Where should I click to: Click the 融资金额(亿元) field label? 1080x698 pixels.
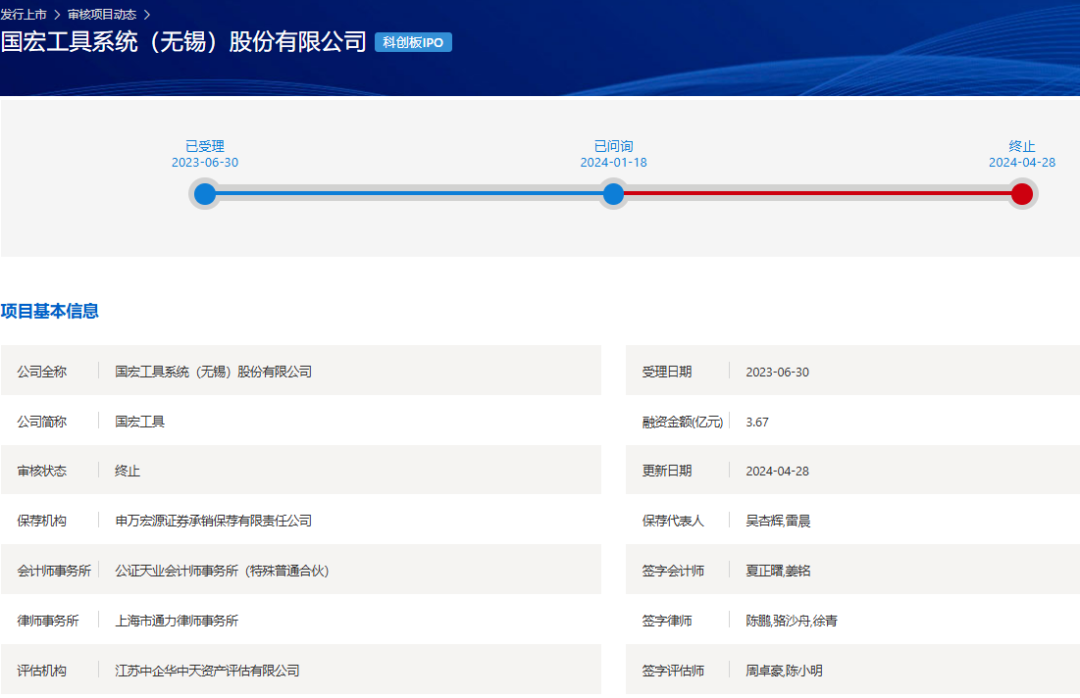tap(683, 422)
